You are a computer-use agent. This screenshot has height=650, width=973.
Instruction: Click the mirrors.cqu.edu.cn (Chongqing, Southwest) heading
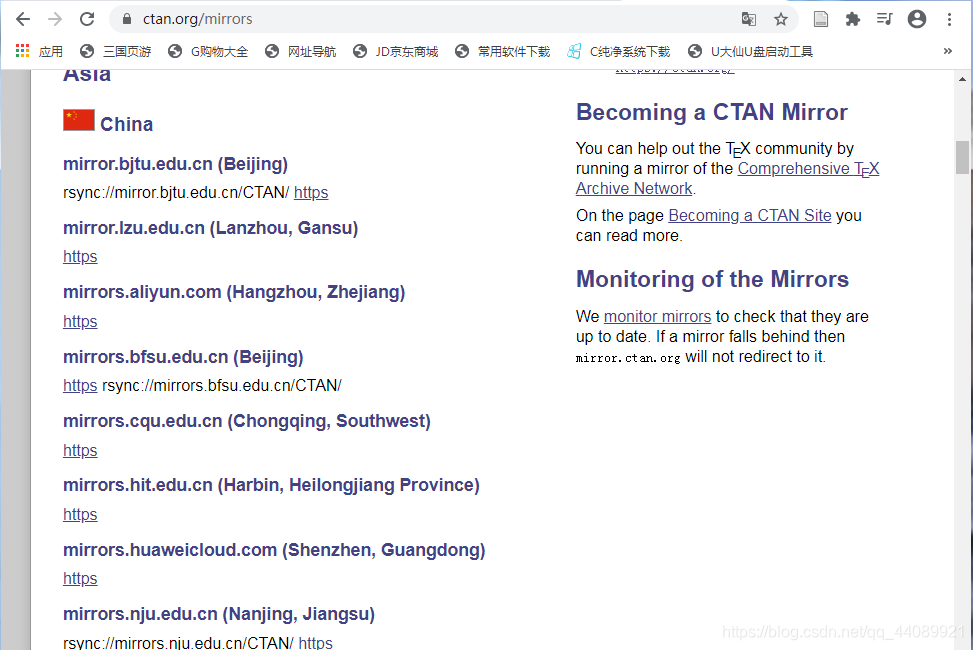[x=247, y=421]
